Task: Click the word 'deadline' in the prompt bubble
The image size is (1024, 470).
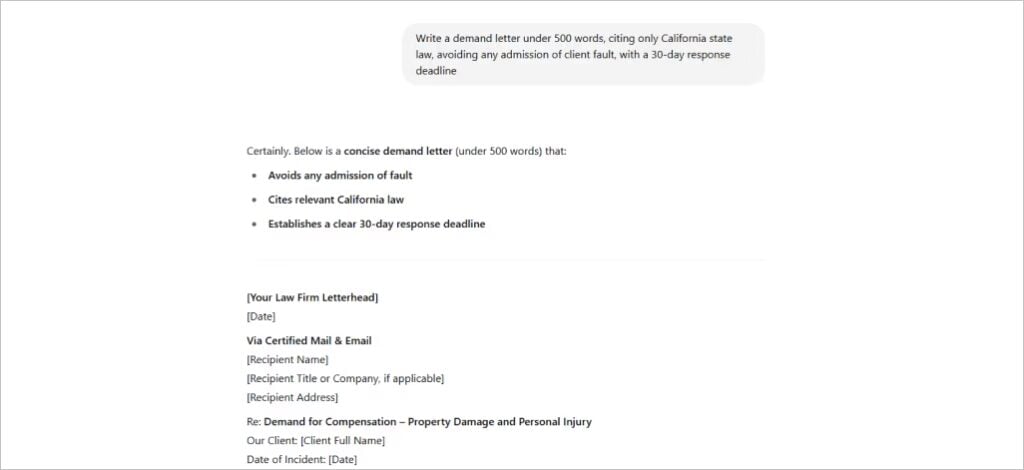Action: (x=436, y=72)
